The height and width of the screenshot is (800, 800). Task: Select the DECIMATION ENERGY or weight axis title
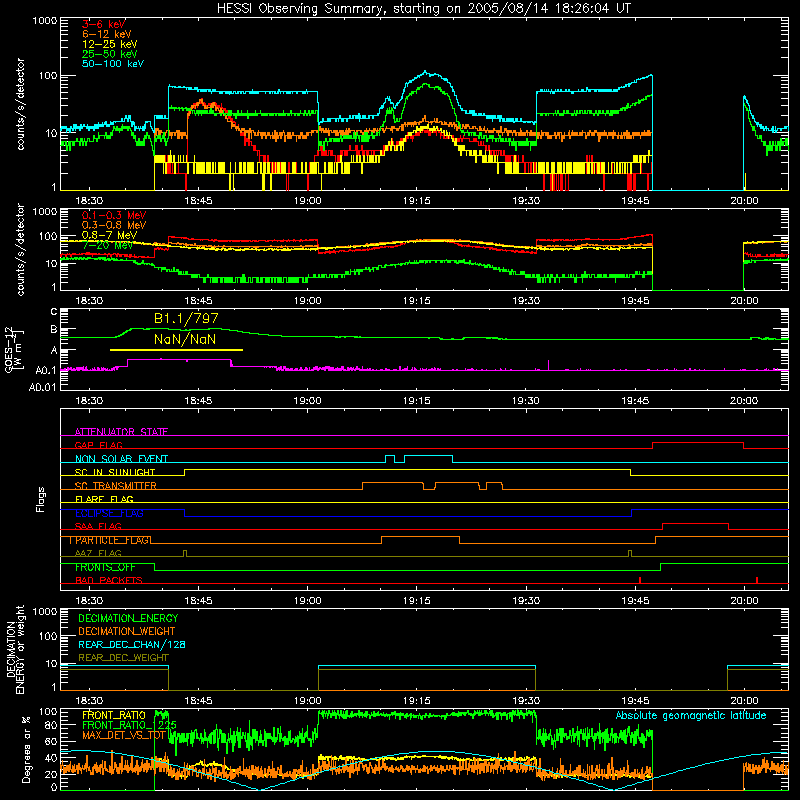click(x=15, y=649)
